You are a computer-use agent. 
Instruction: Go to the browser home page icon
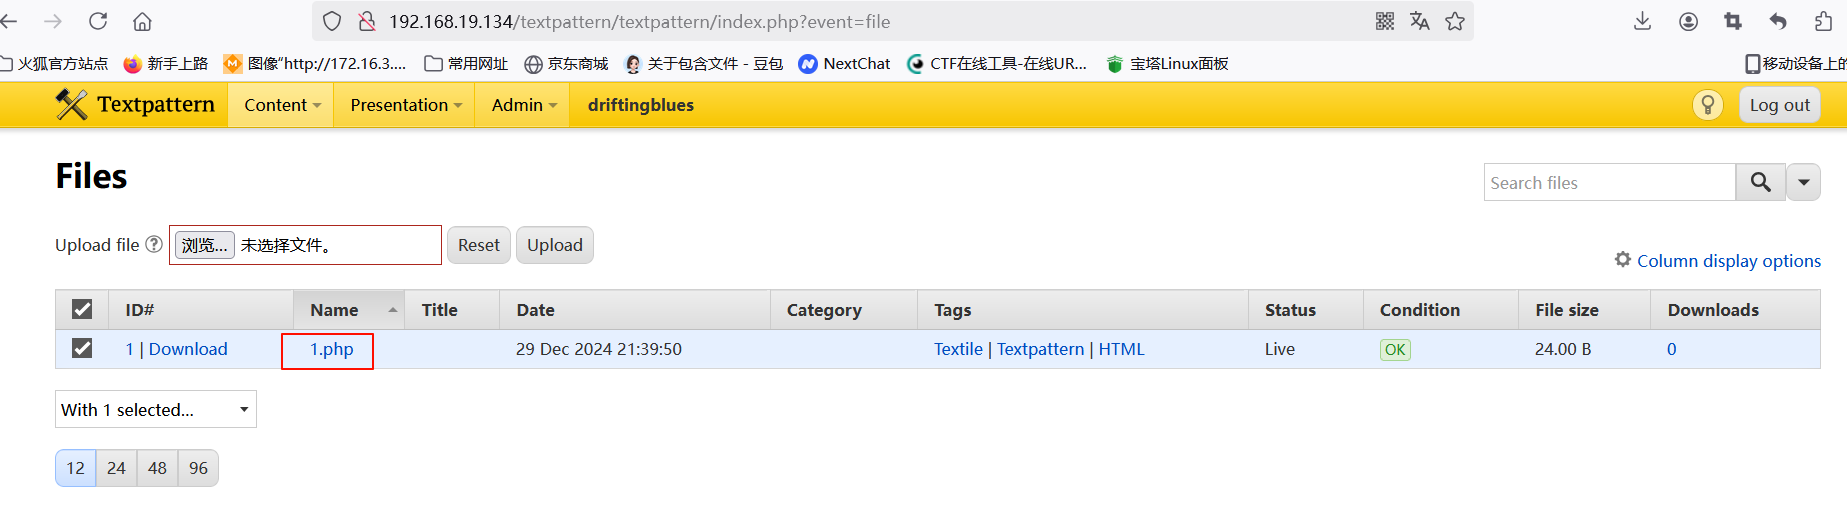coord(142,21)
